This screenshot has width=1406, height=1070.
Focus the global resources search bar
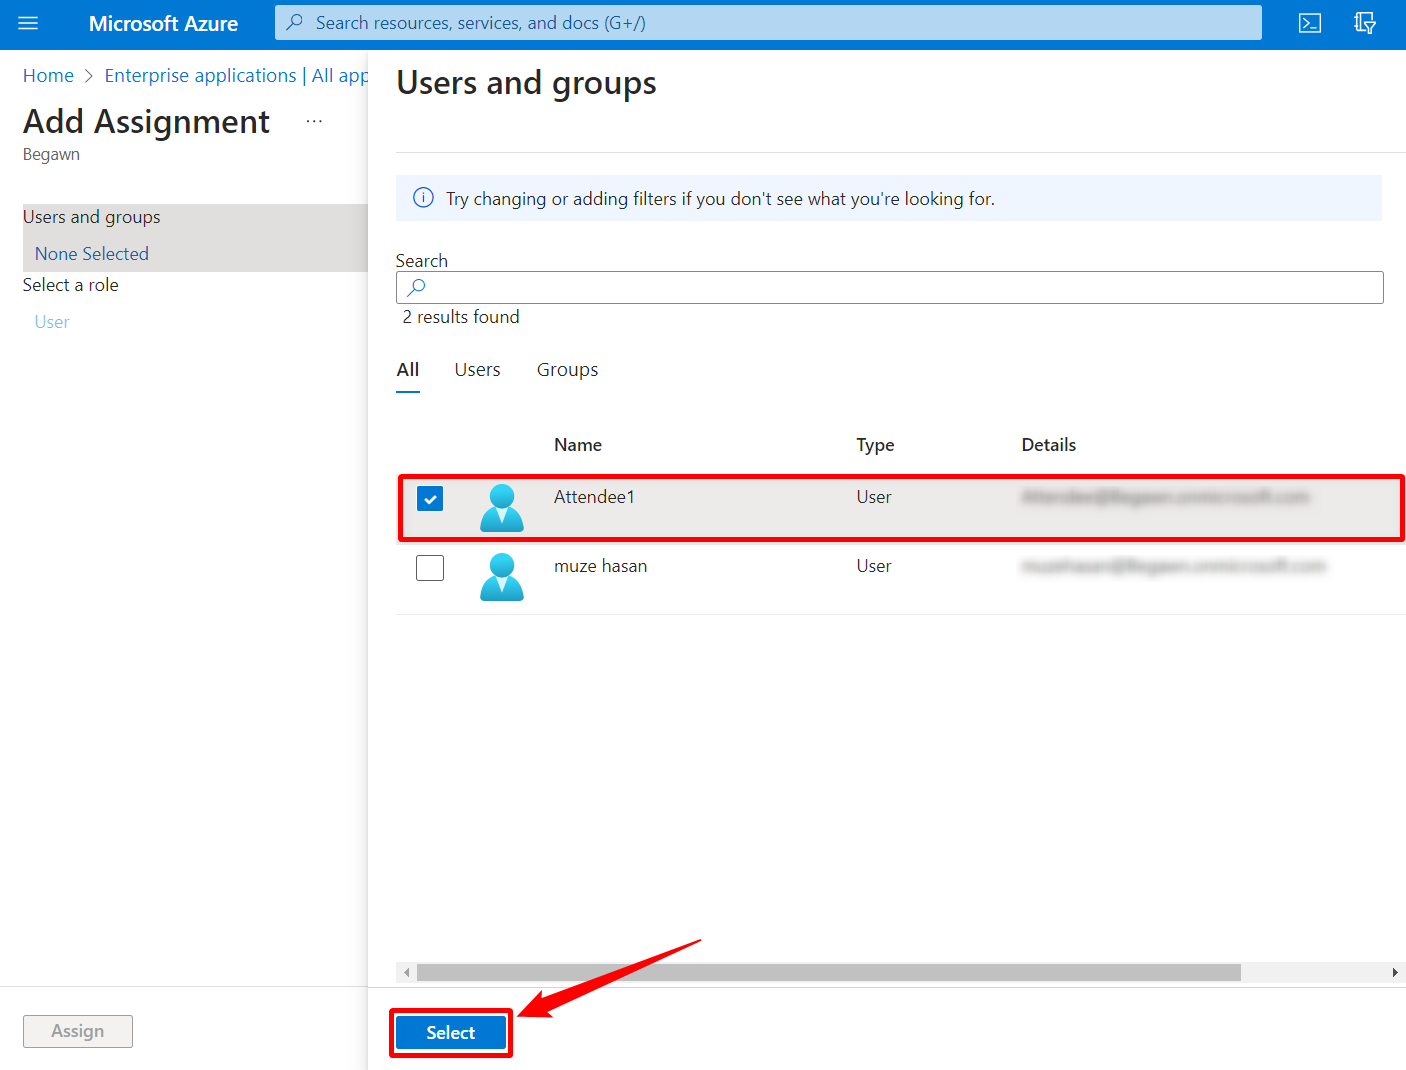(768, 23)
